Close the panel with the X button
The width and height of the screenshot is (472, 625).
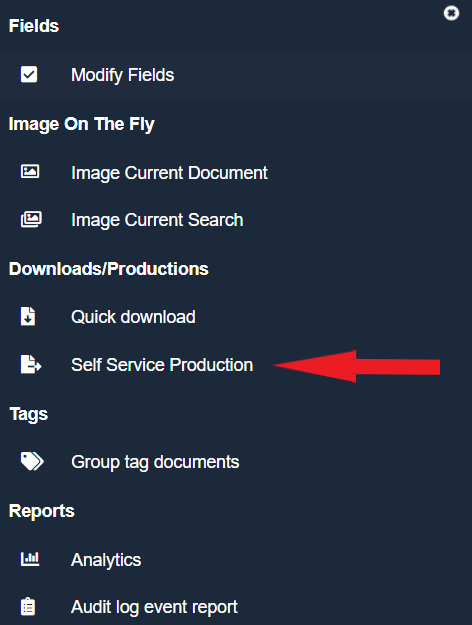451,13
